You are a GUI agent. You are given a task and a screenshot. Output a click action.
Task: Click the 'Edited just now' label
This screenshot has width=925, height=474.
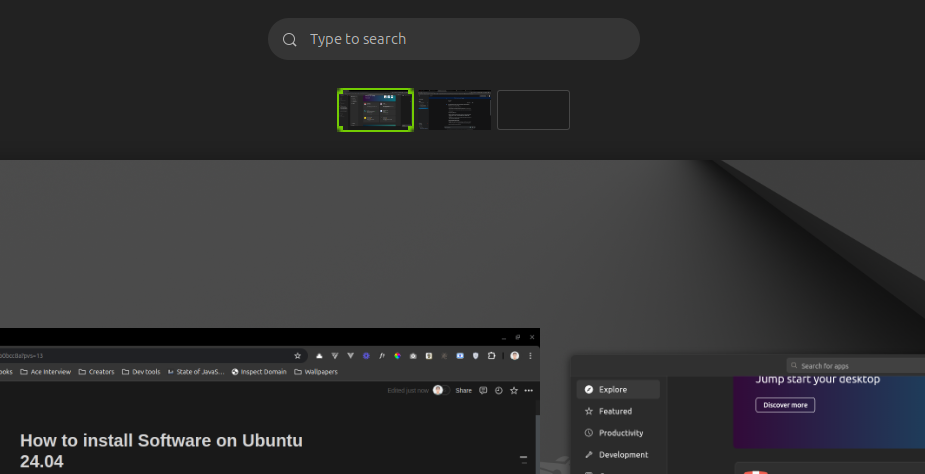click(408, 391)
